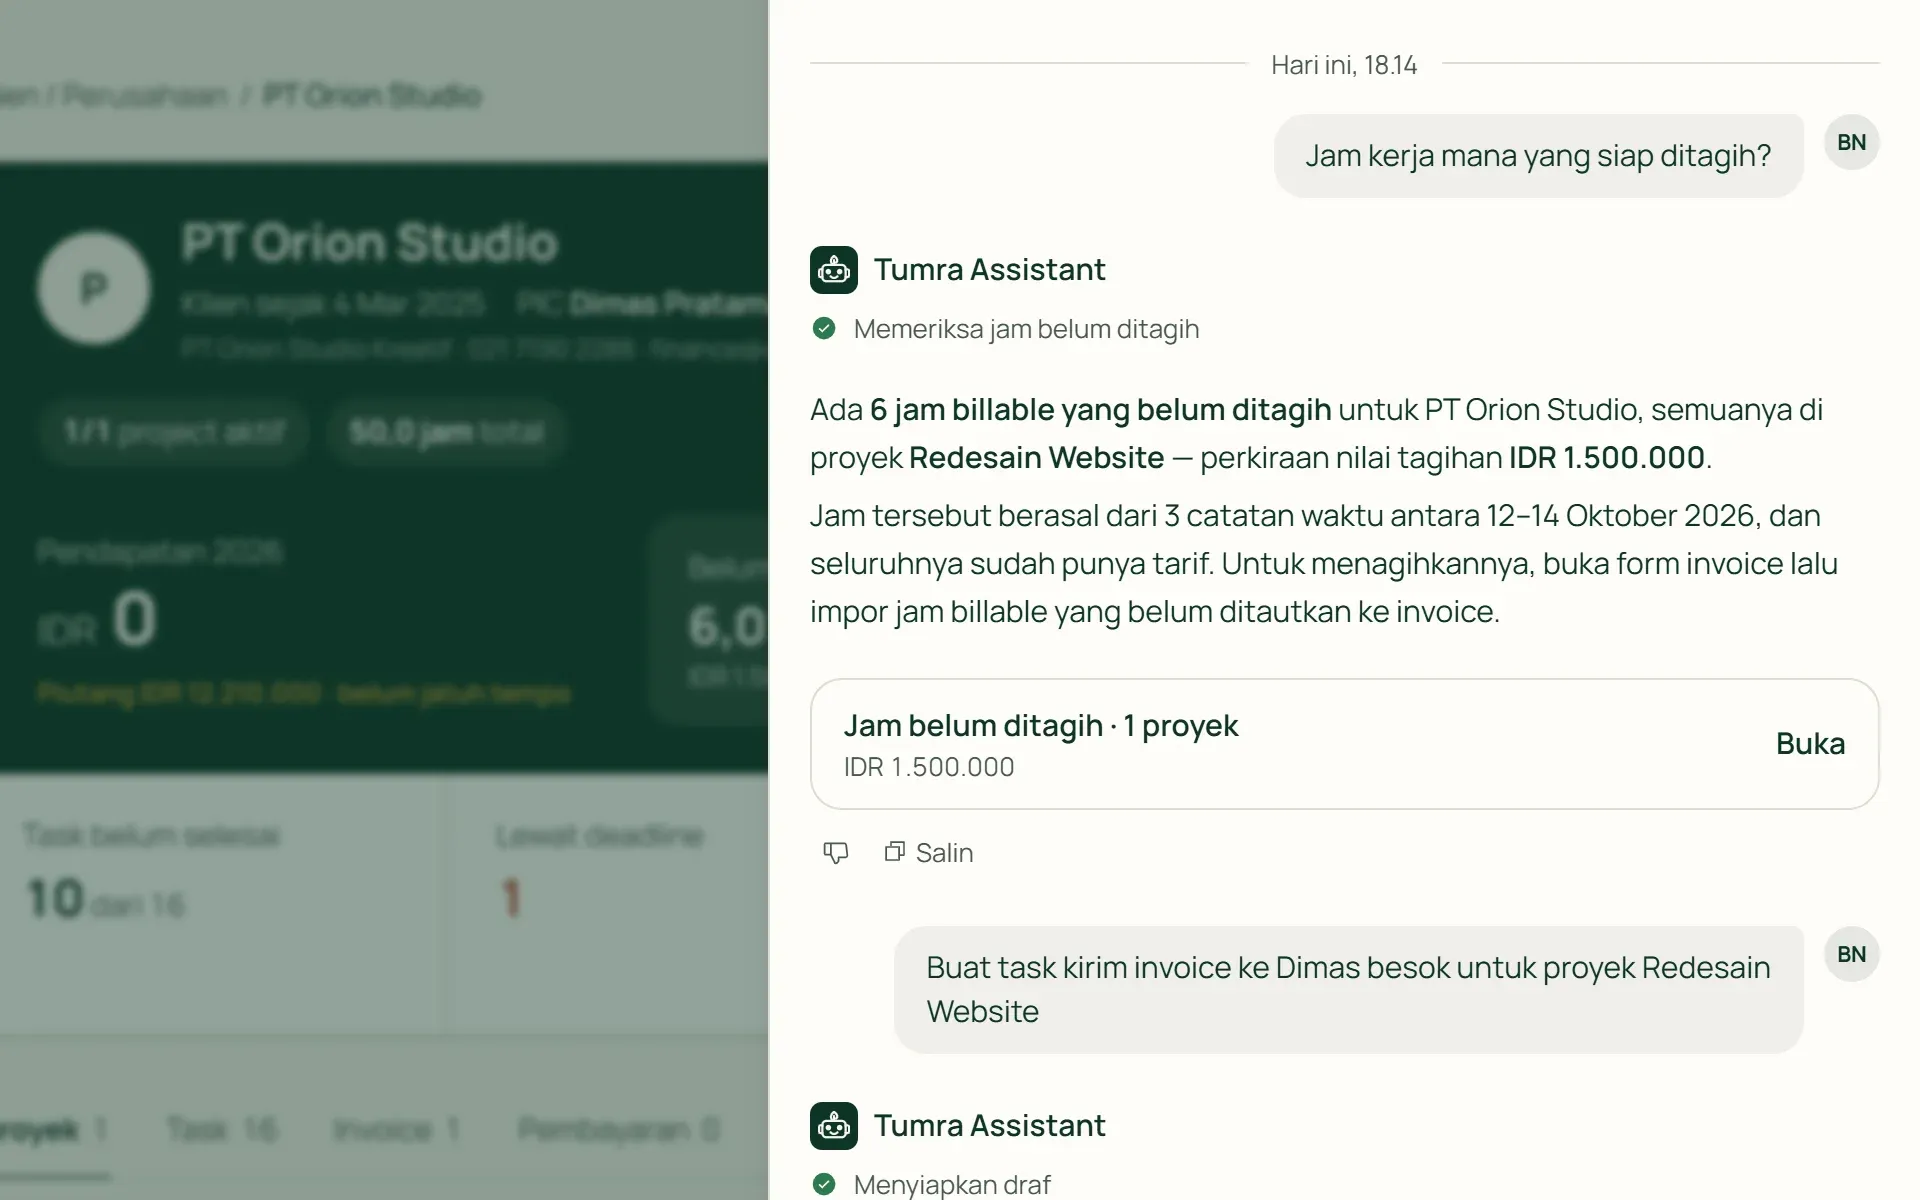
Task: Click the green check next to 'Memeriksa jam belum ditagih'
Action: [x=824, y=329]
